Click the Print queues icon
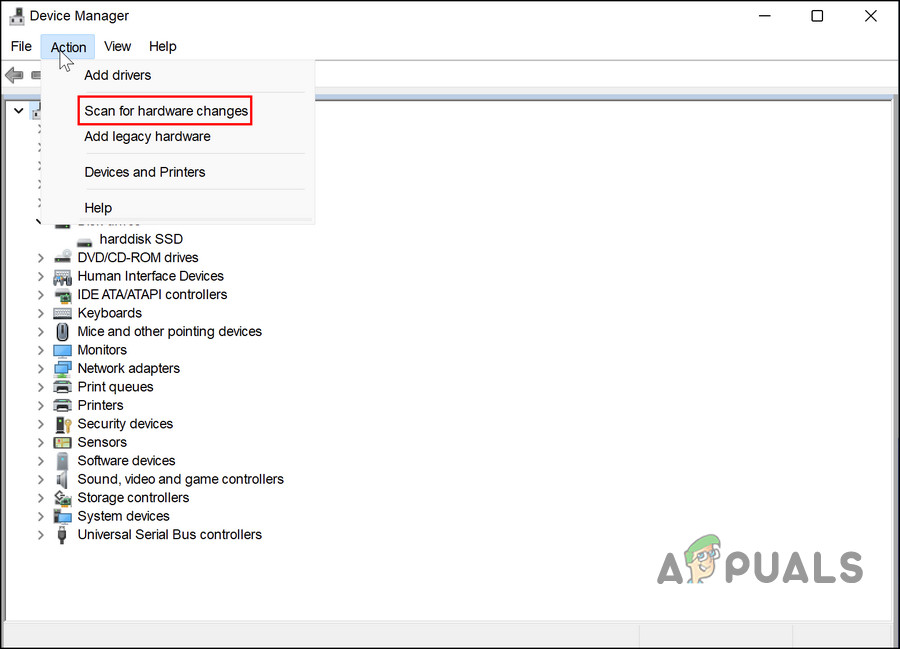Viewport: 900px width, 649px height. (x=63, y=387)
